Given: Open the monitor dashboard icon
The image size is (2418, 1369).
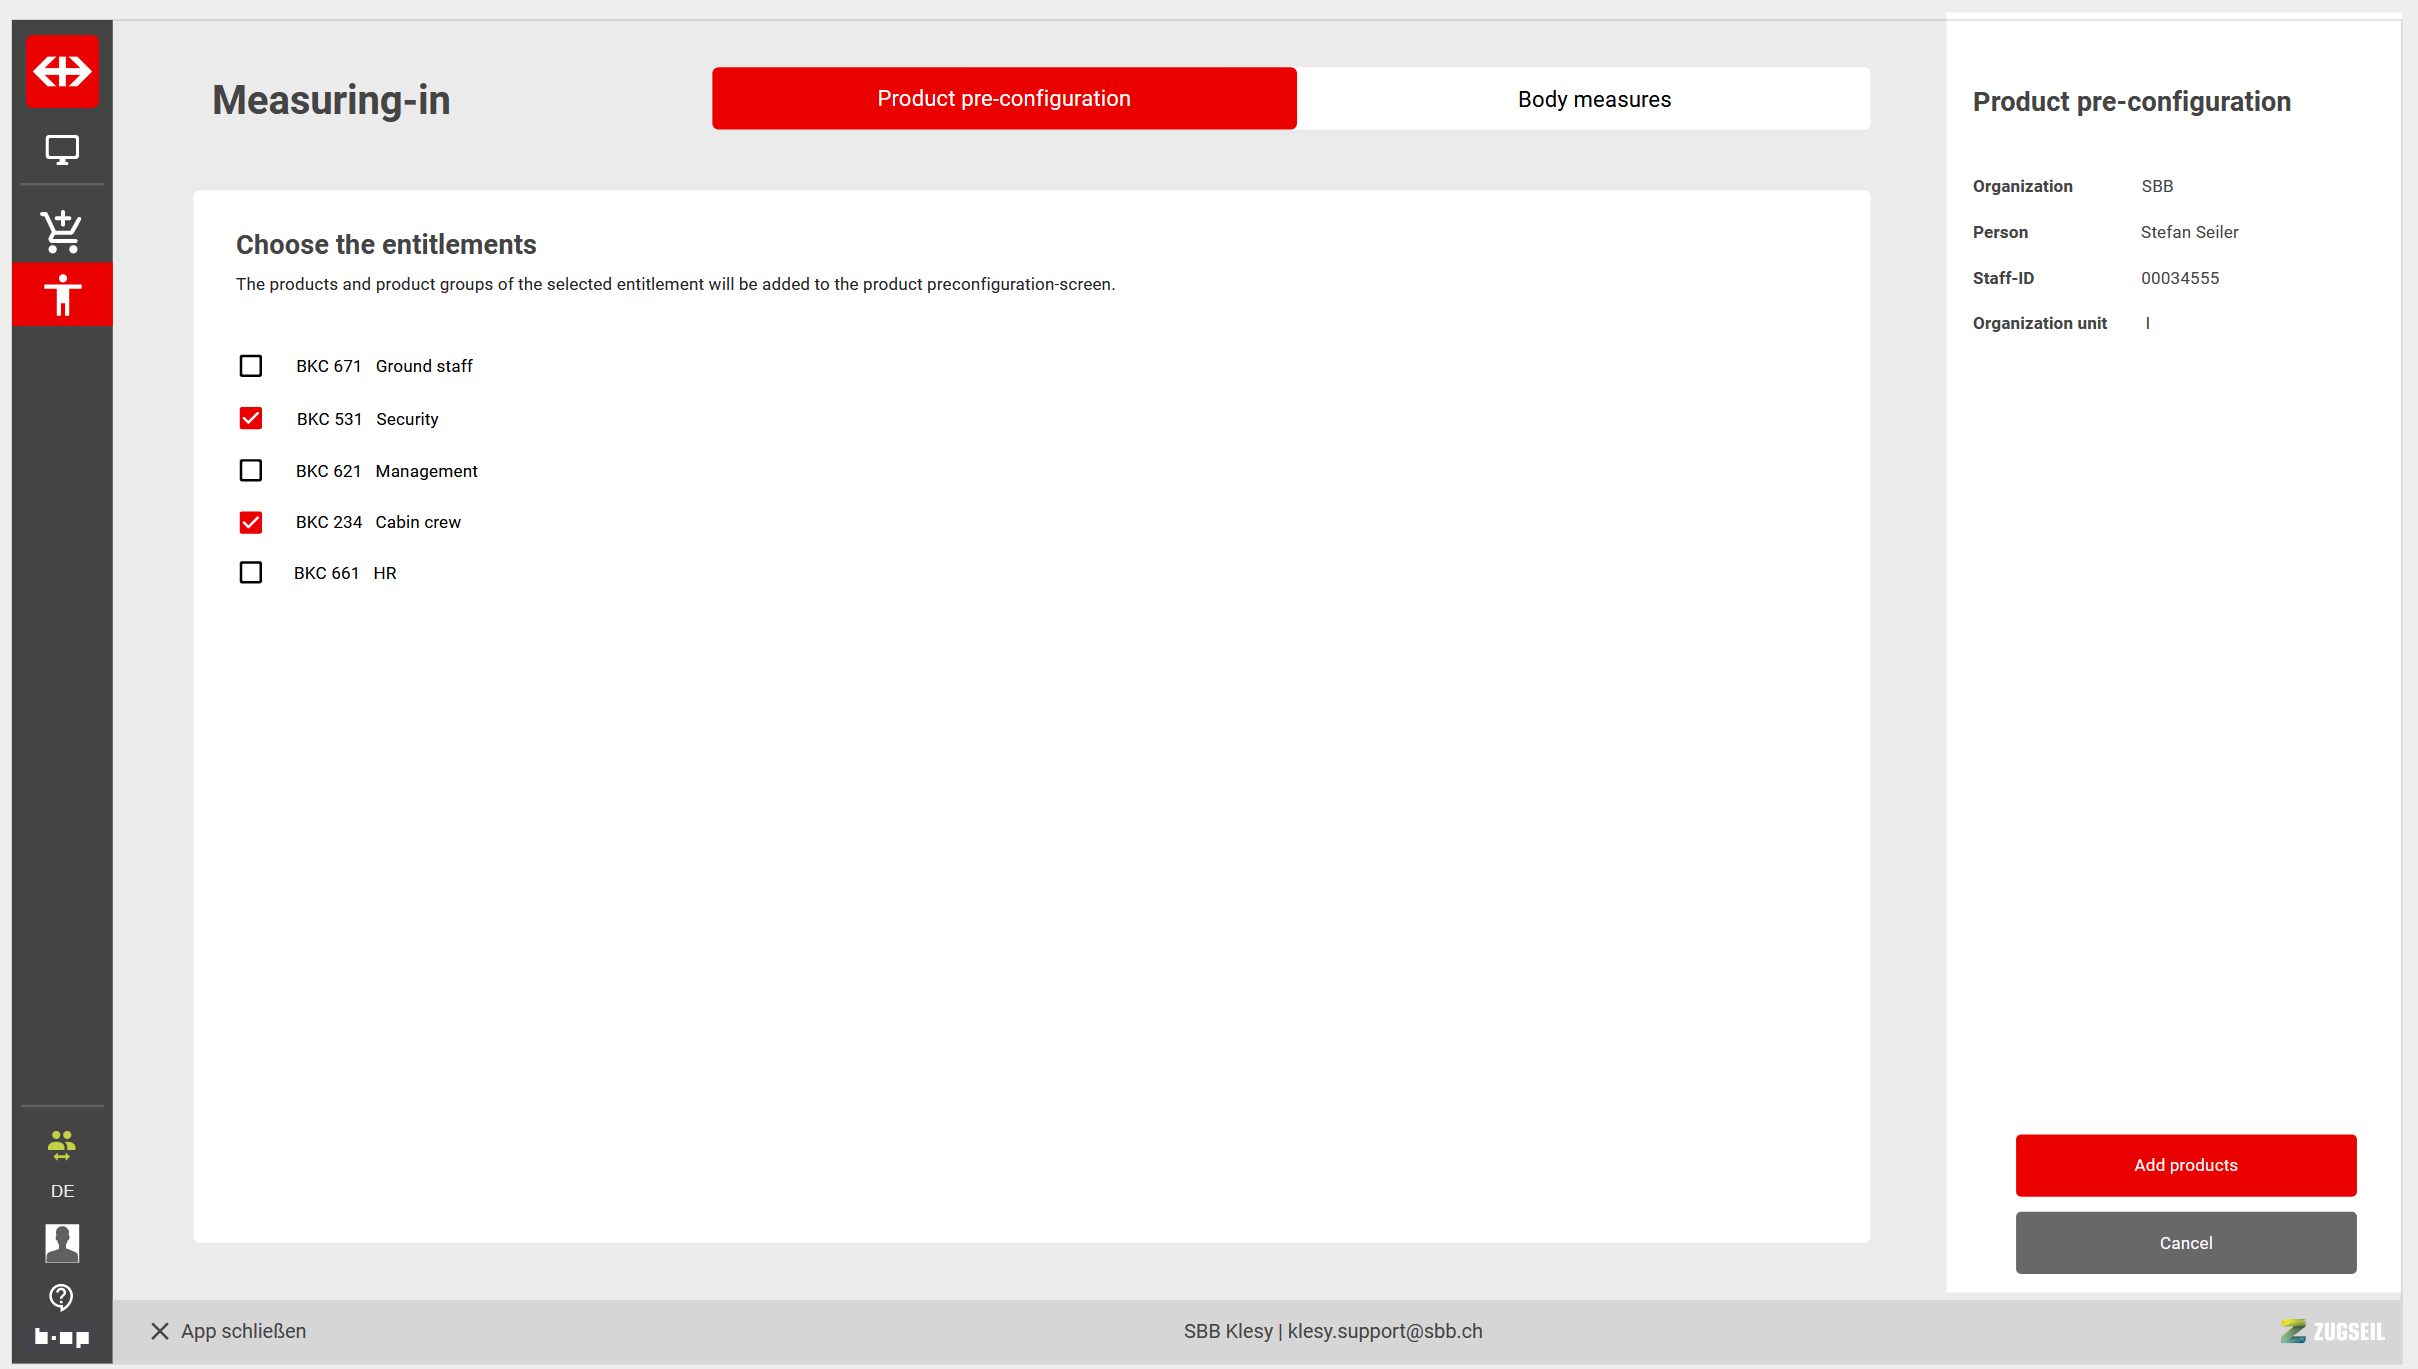Looking at the screenshot, I should click(x=62, y=150).
